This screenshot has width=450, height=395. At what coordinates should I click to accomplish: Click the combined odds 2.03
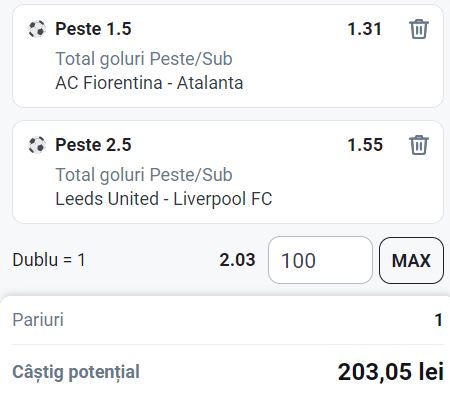pyautogui.click(x=237, y=260)
